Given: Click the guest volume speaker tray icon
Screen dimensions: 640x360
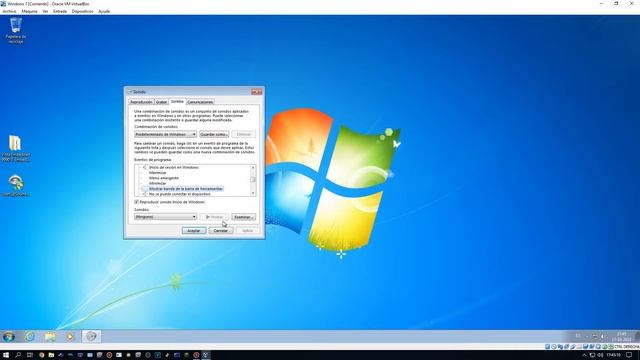Looking at the screenshot, I should pyautogui.click(x=603, y=336).
